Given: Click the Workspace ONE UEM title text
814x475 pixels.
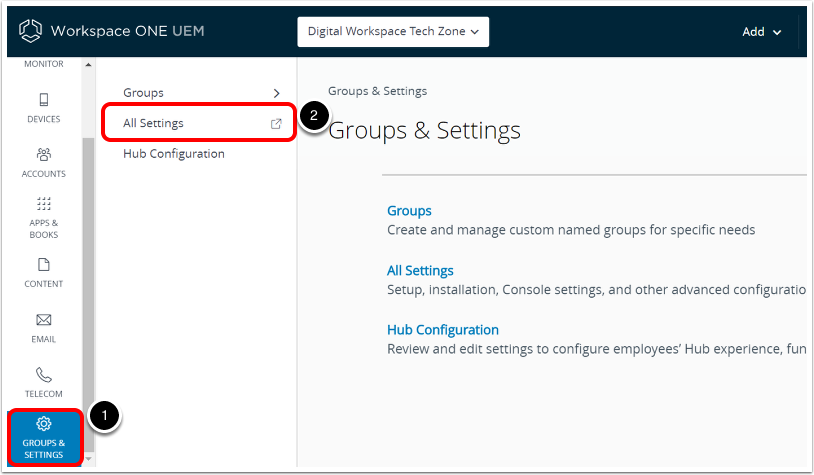Looking at the screenshot, I should click(x=128, y=31).
